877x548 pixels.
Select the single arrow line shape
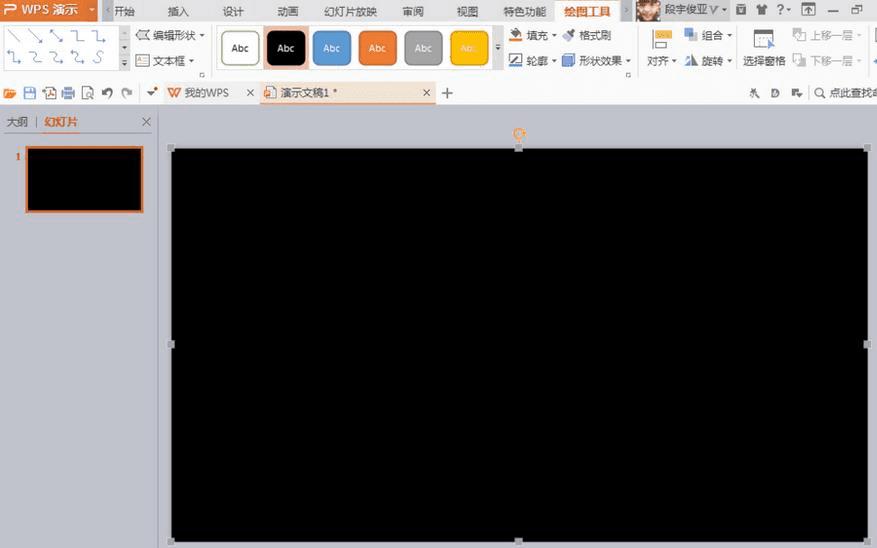(35, 37)
